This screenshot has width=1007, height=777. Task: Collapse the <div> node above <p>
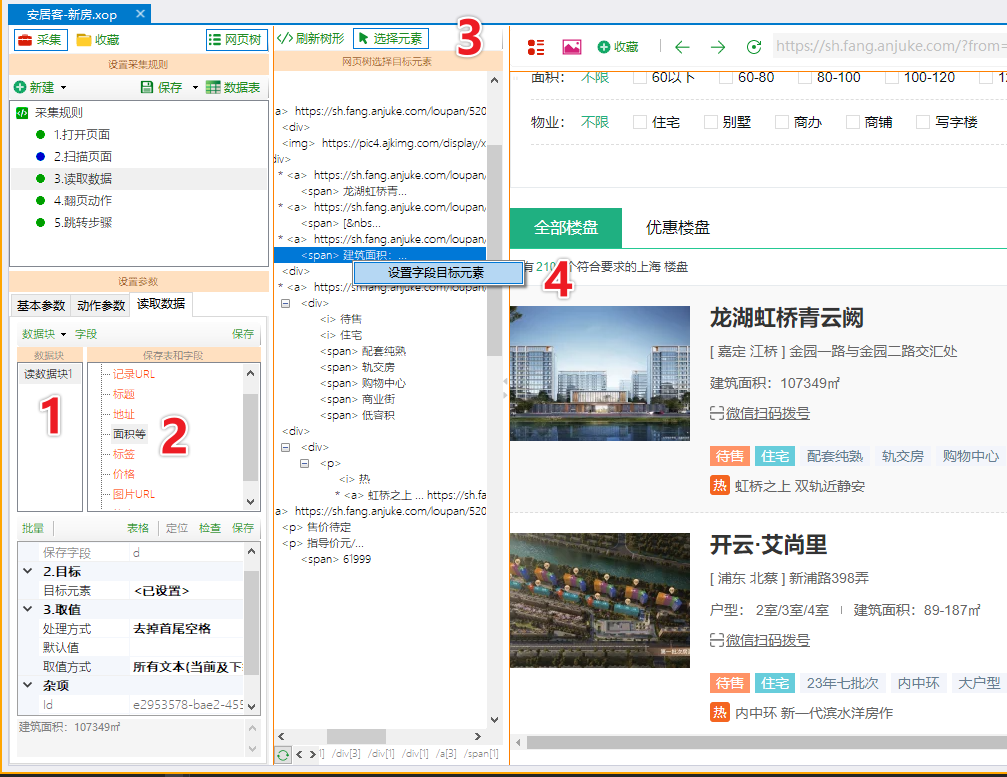[286, 447]
